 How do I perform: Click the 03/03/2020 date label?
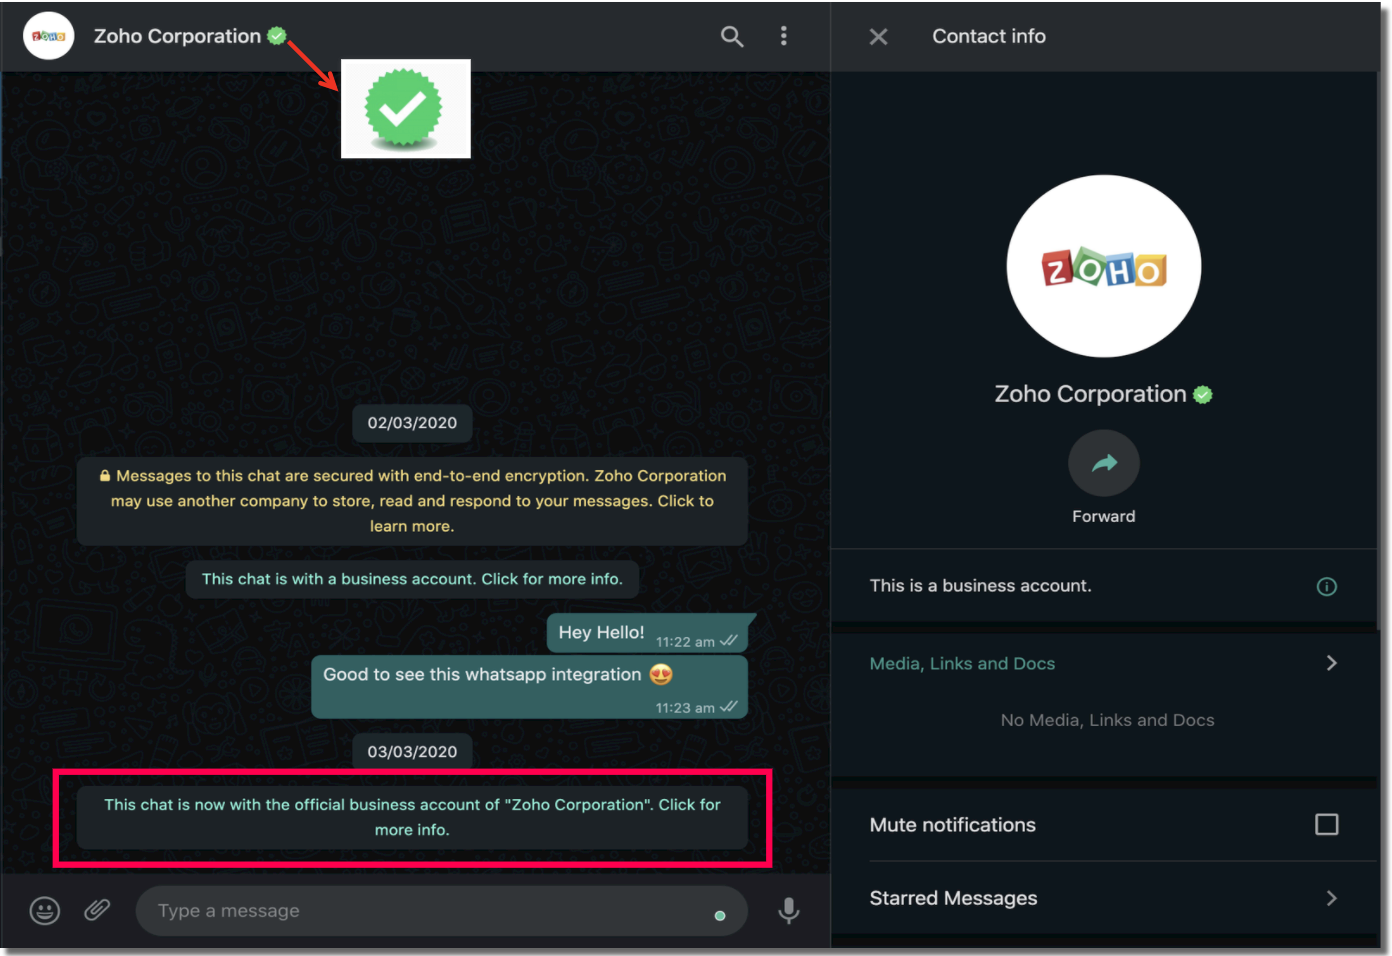pyautogui.click(x=412, y=752)
